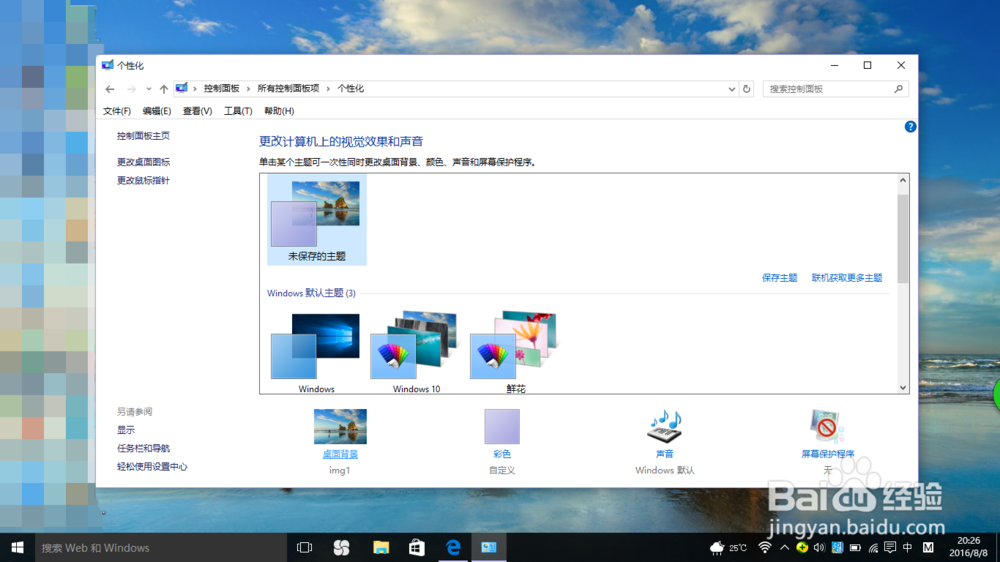Open the 文件(F) menu
This screenshot has height=562, width=1000.
[x=117, y=111]
